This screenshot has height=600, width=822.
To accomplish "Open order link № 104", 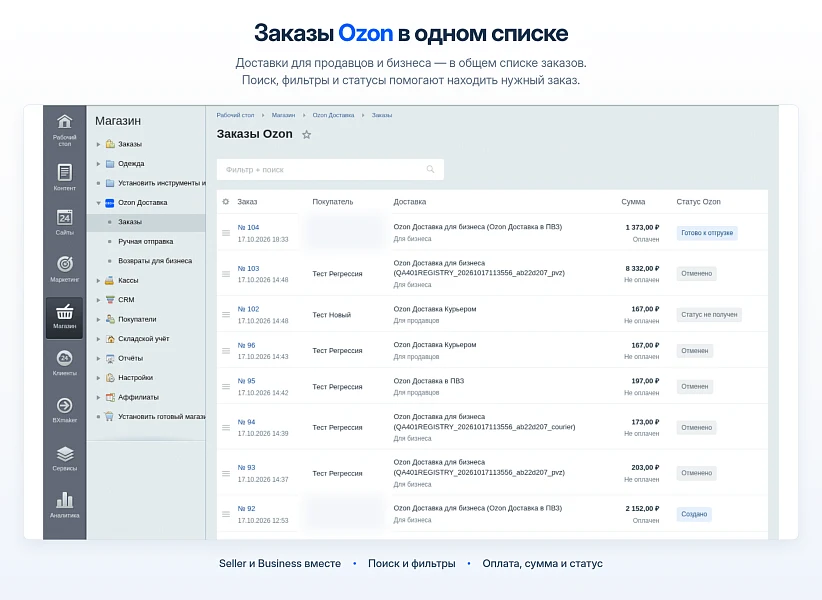I will (248, 227).
